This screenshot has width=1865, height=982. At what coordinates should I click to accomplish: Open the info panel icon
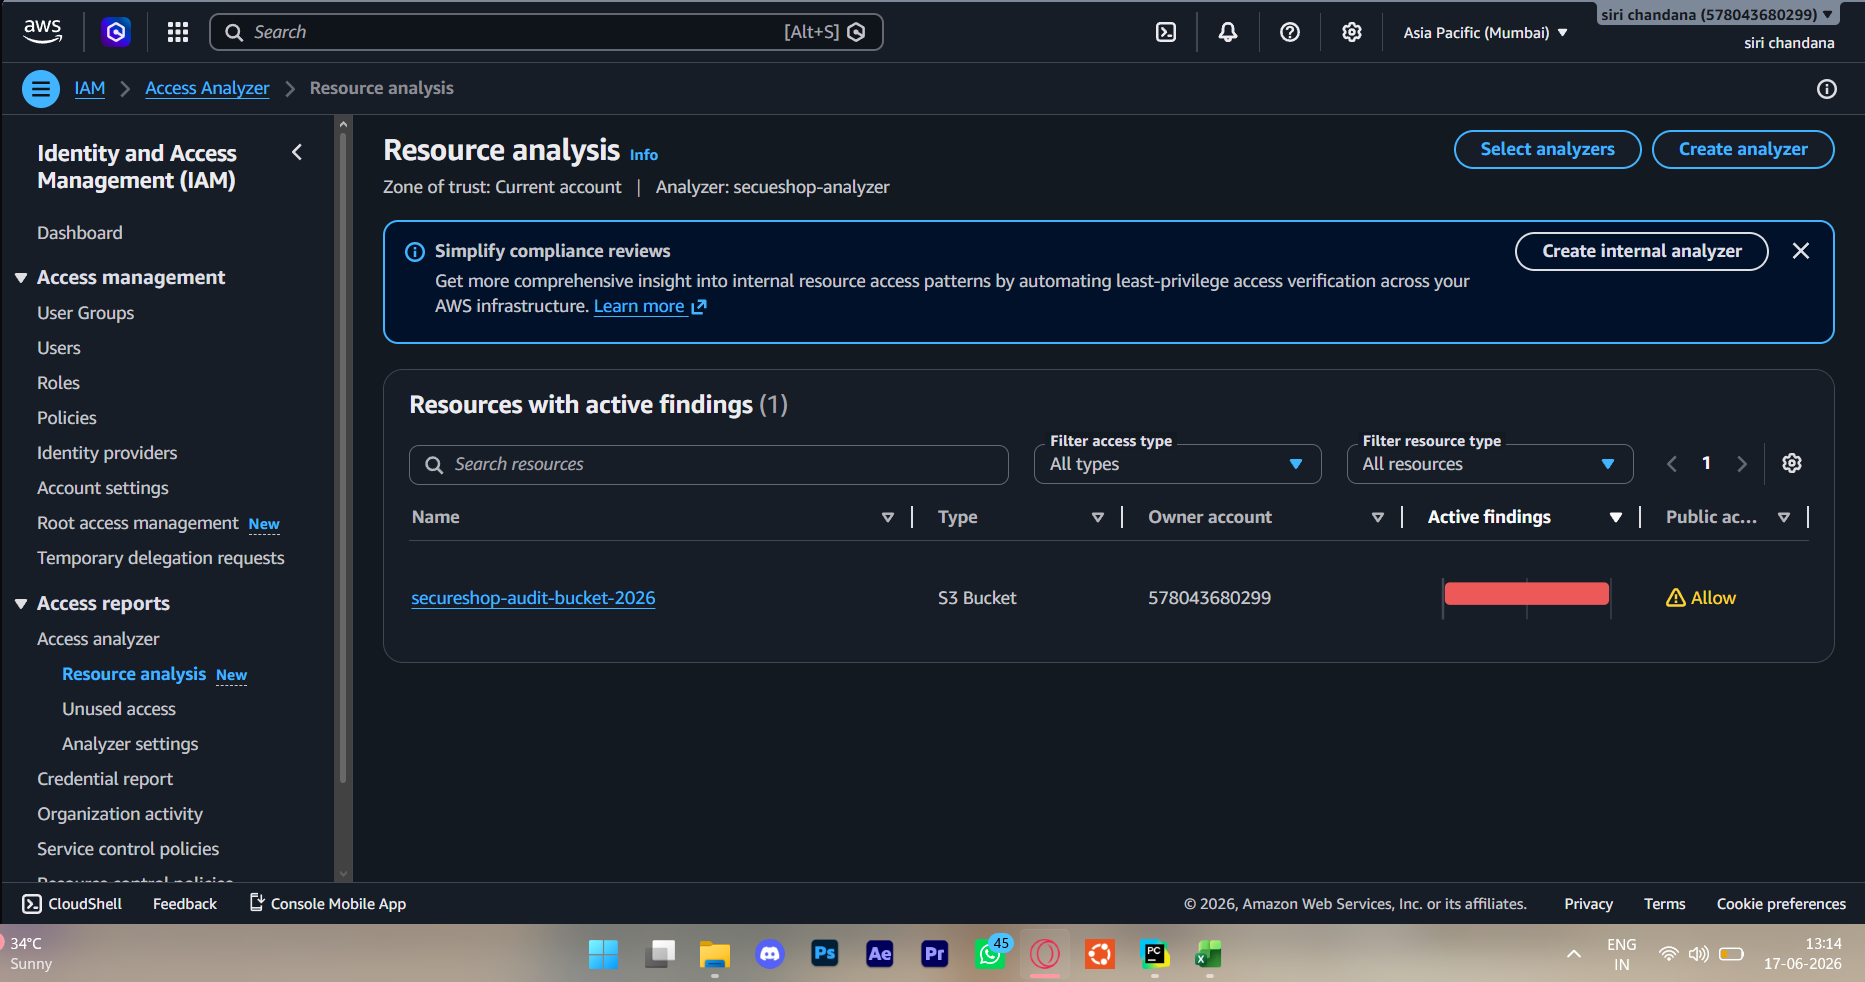[1827, 89]
